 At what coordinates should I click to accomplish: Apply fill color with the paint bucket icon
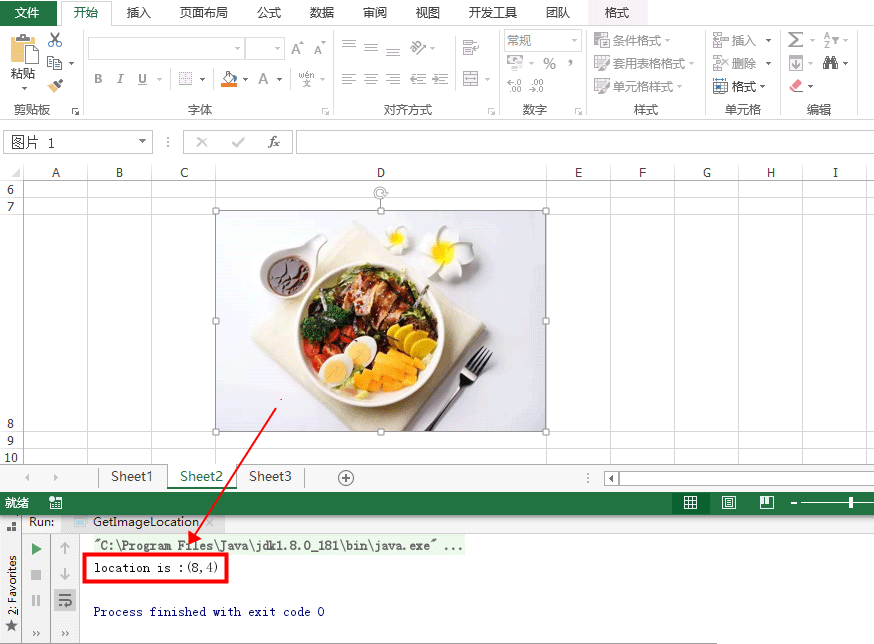click(x=228, y=79)
